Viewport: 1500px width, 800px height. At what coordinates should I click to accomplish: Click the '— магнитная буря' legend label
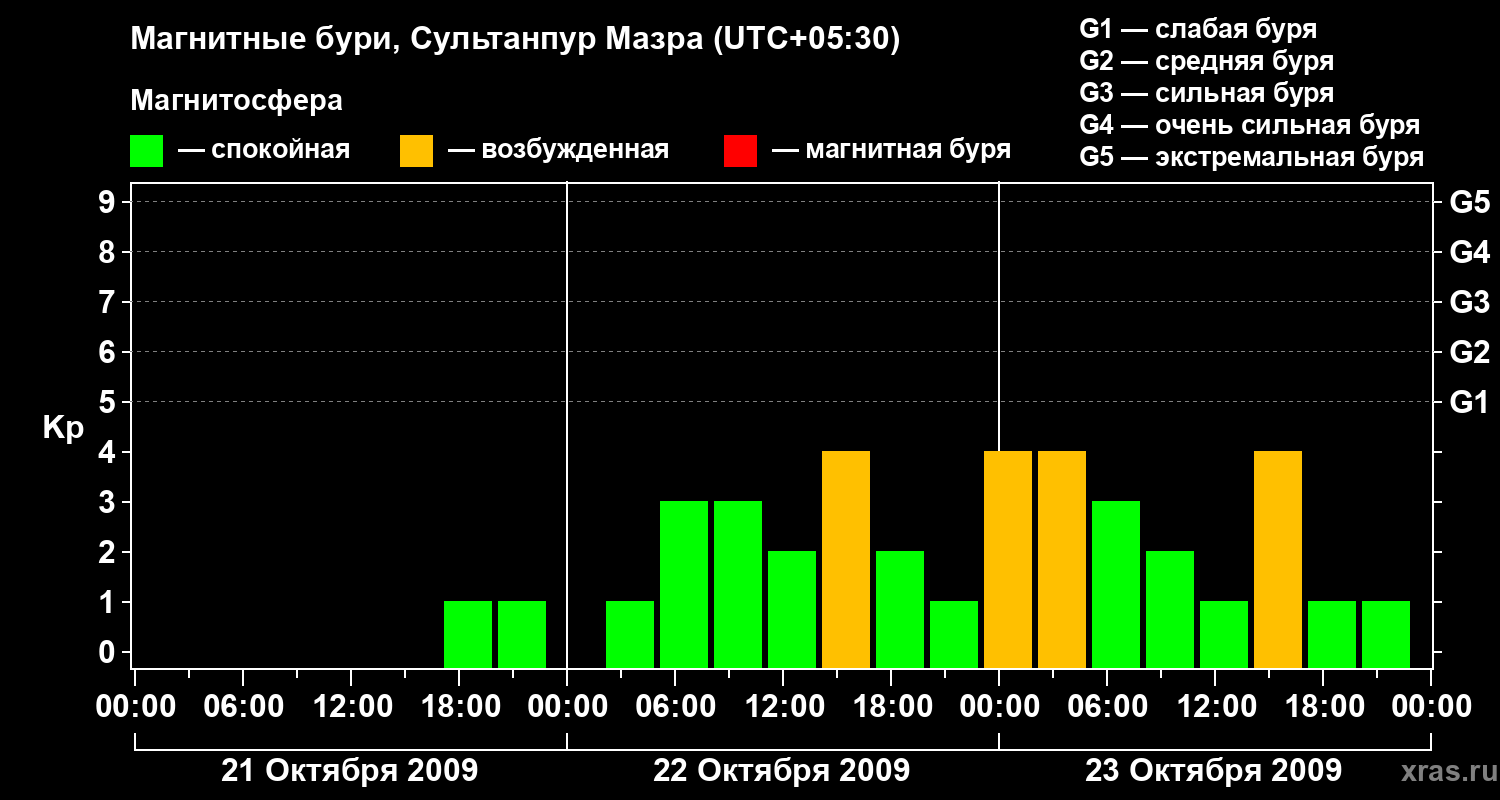tap(892, 150)
